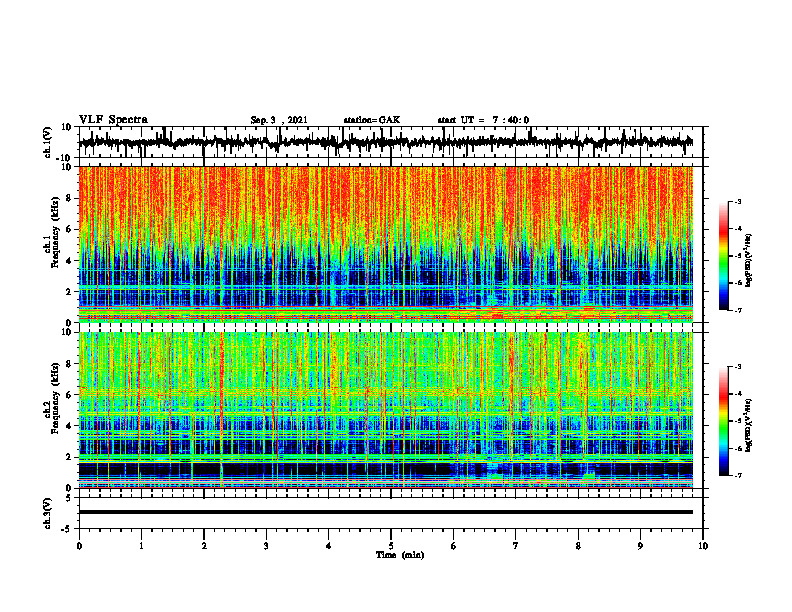Click the 'ch.1(V)' waveform axis label
Screen dimensions: 792x612
47,142
